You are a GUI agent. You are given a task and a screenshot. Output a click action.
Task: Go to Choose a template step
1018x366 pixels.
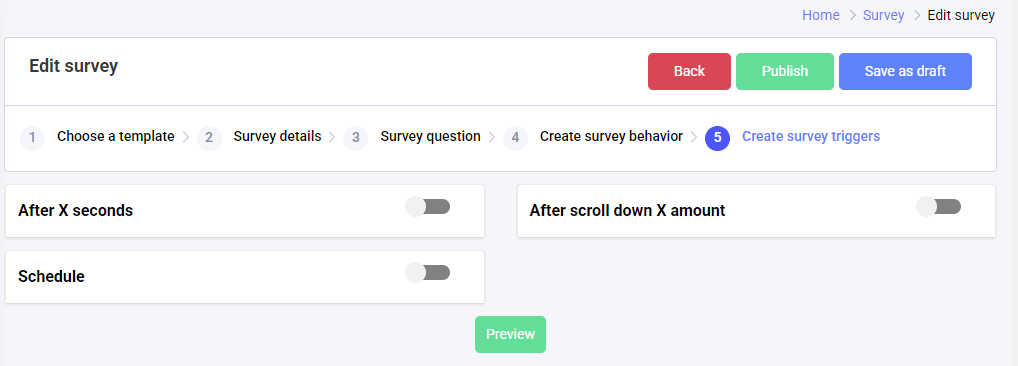[116, 137]
